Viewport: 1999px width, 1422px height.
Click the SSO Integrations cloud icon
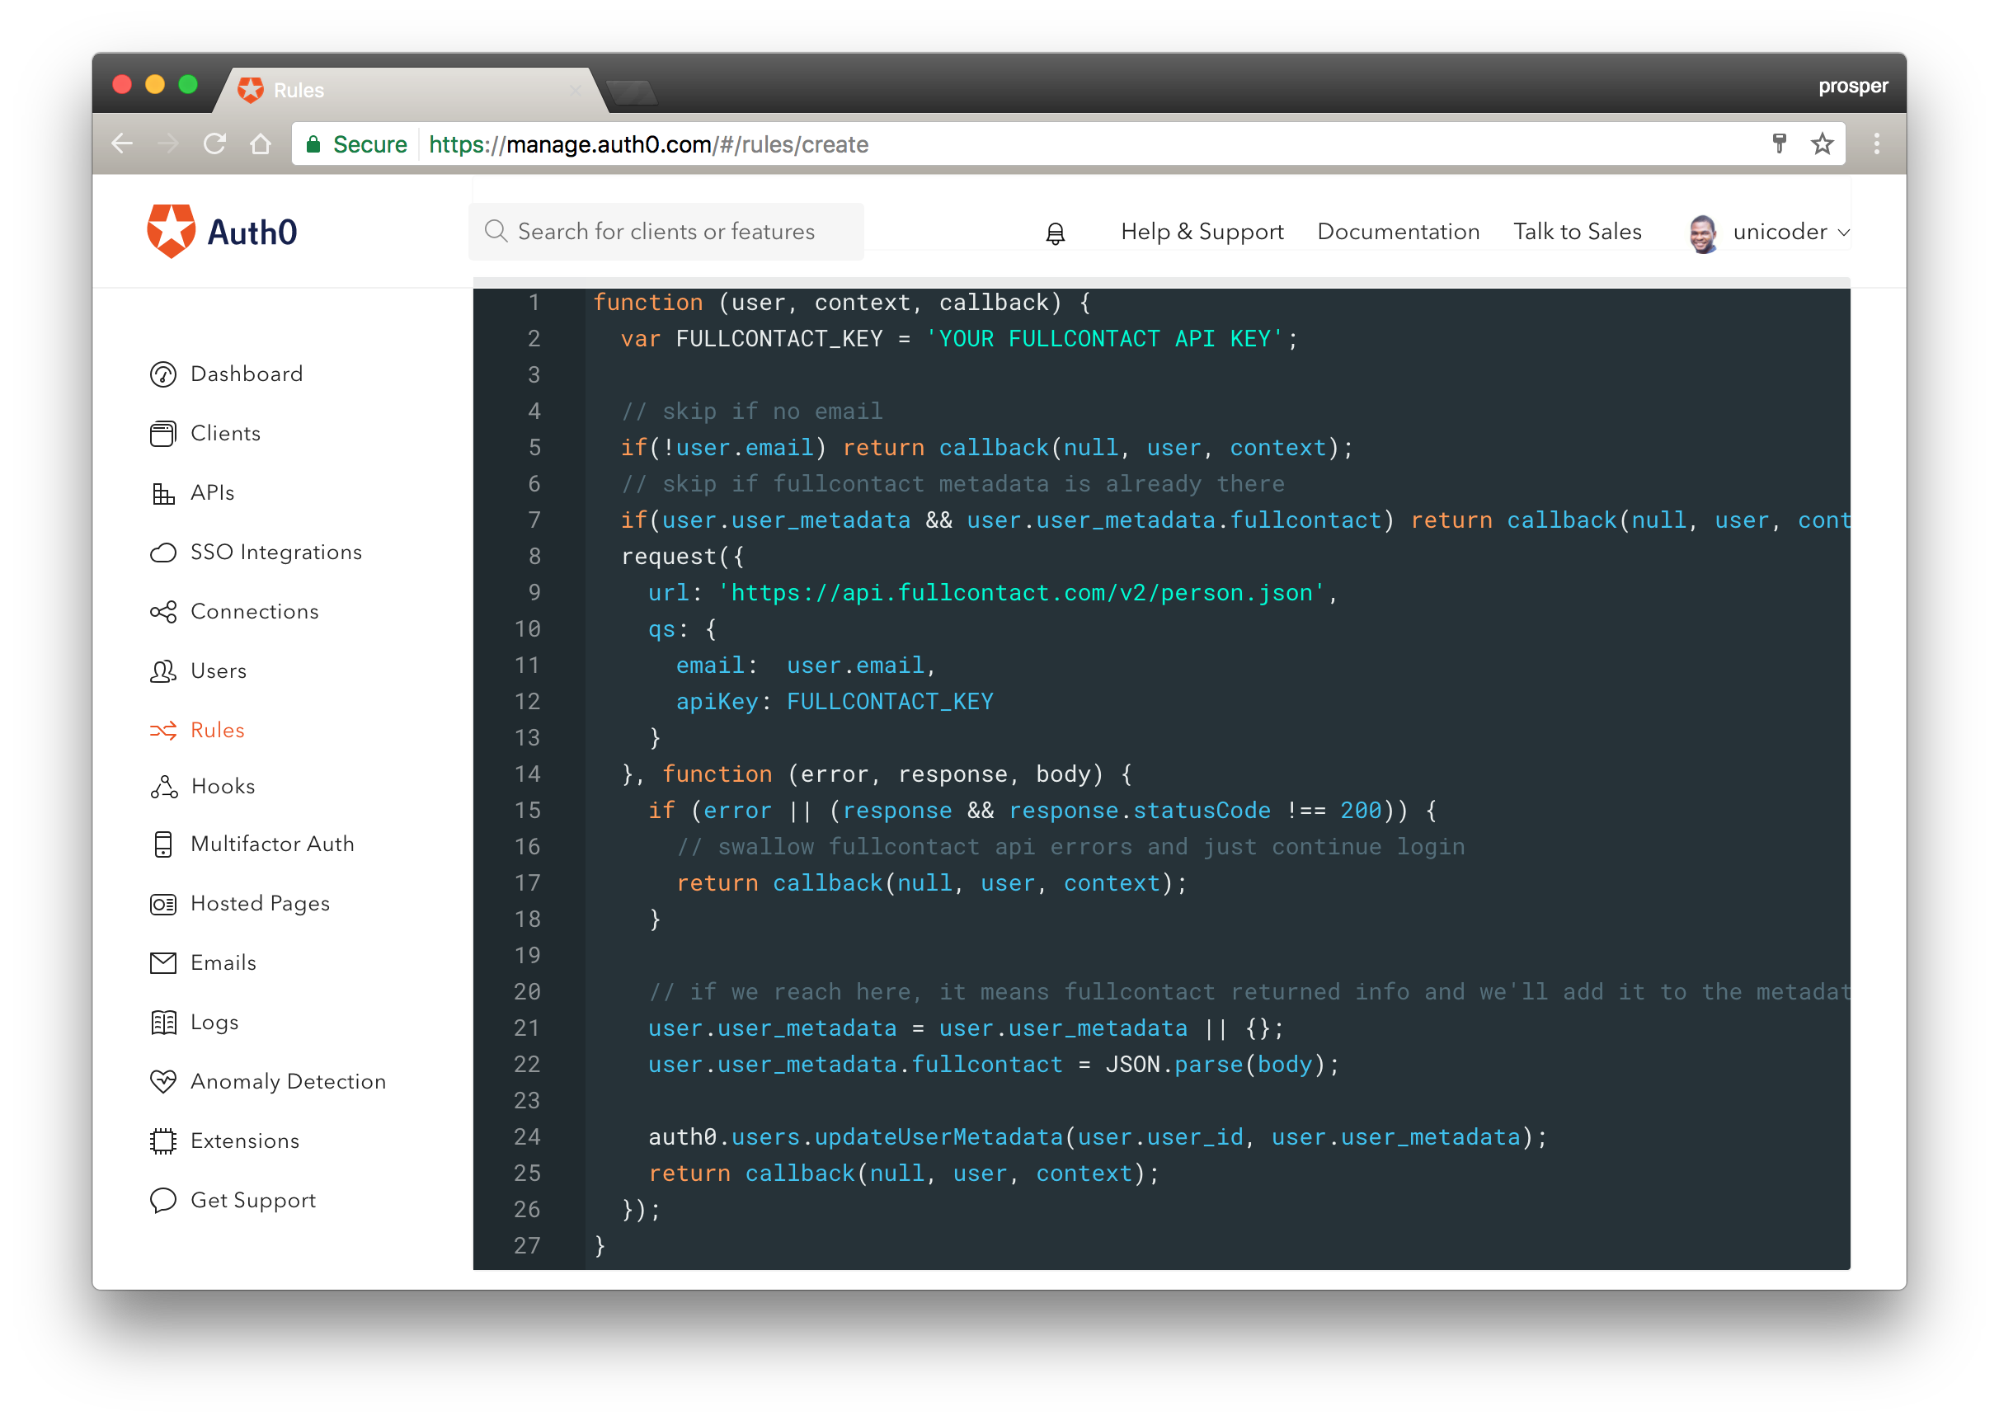[163, 553]
